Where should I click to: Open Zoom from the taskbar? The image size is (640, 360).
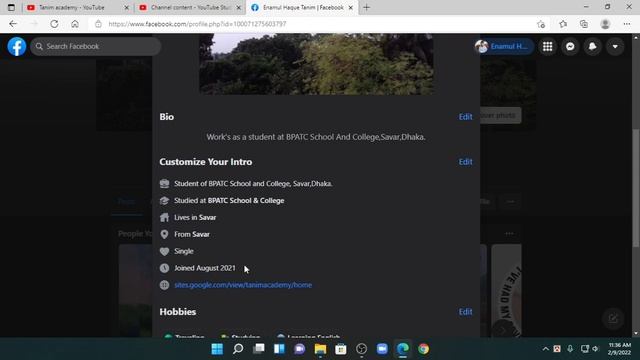point(382,349)
